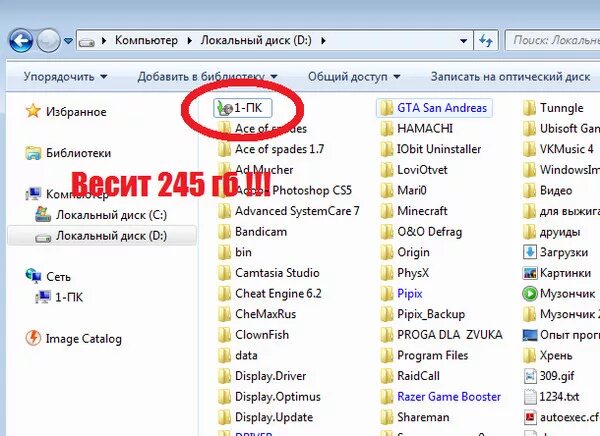The image size is (600, 436).
Task: Open the Упорядочить menu
Action: pyautogui.click(x=65, y=77)
